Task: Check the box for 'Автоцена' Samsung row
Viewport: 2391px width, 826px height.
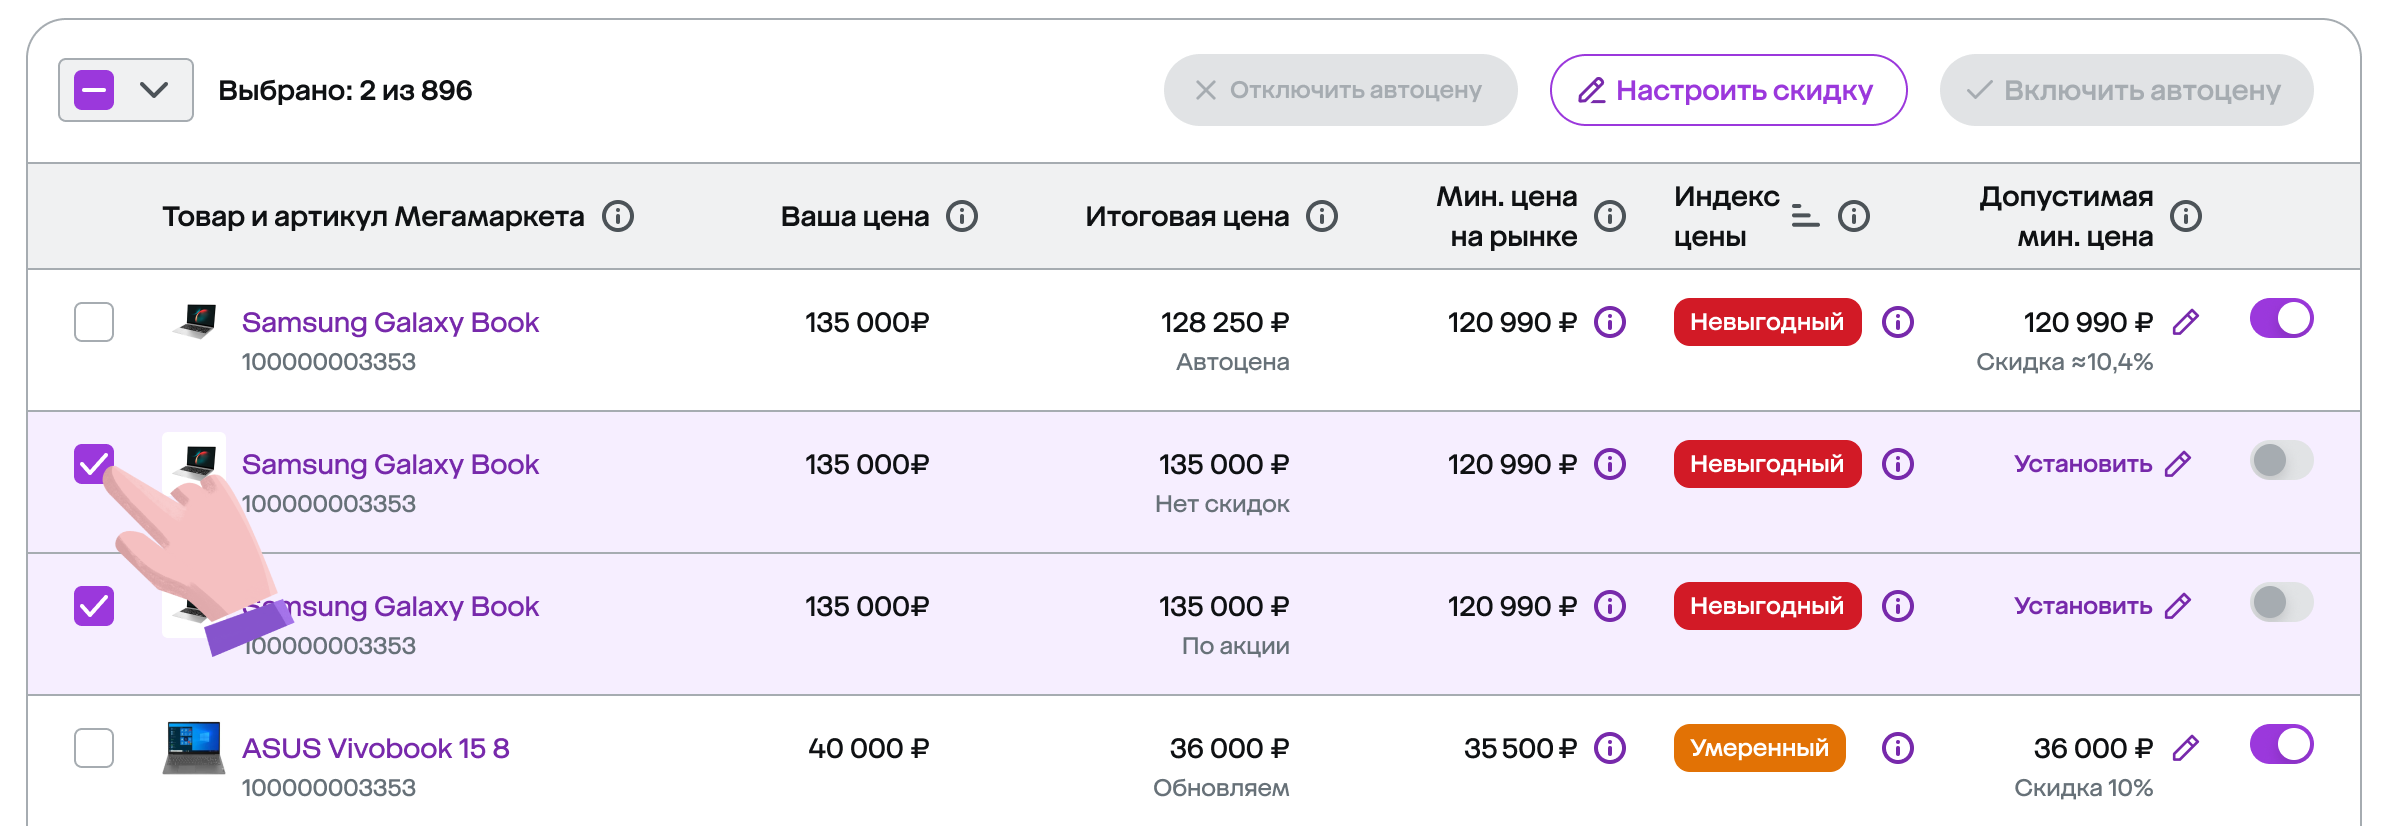Action: [94, 322]
